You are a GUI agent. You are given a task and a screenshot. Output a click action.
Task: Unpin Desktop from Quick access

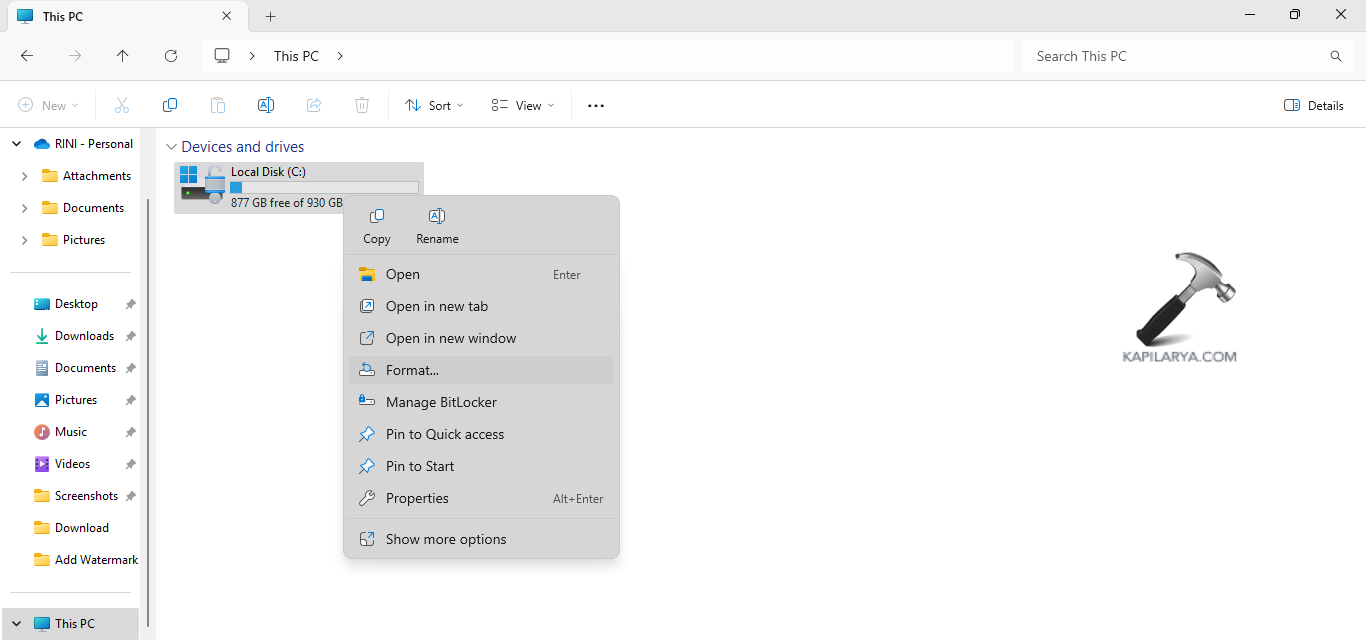coord(130,304)
